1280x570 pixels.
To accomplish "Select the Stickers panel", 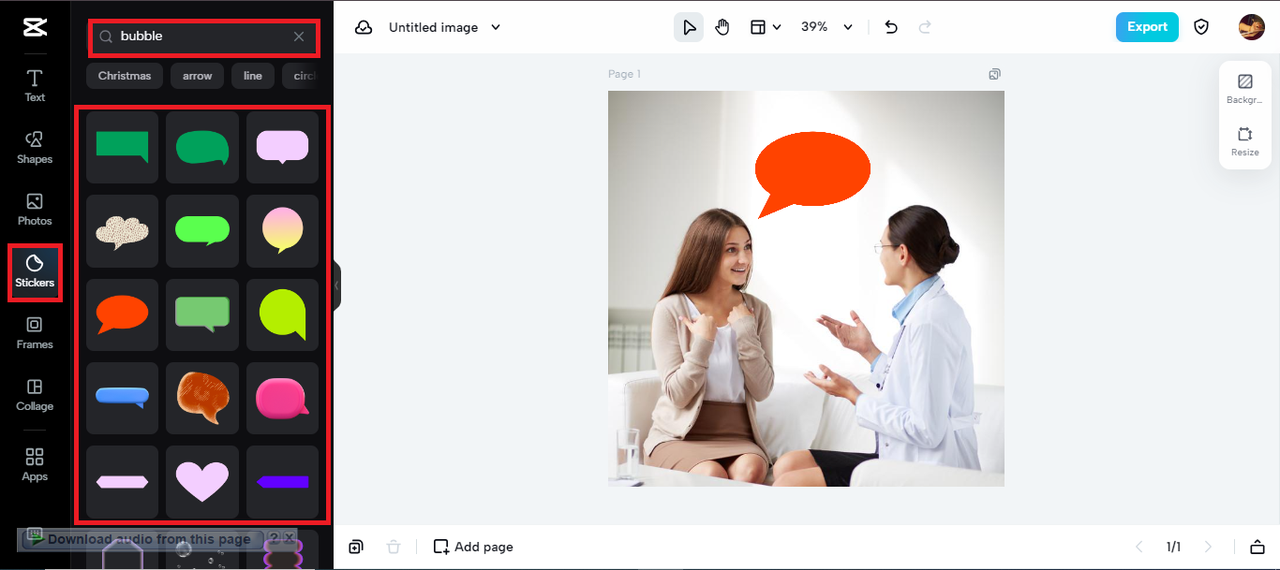I will pos(35,272).
